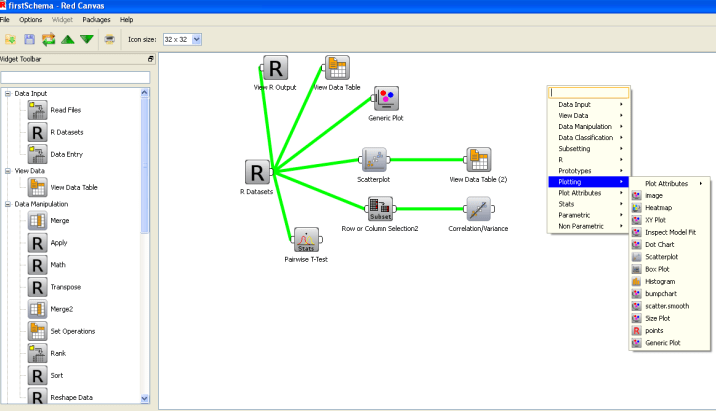Screen dimensions: 716x411
Task: Collapse the Data Input tree section
Action: (8, 93)
